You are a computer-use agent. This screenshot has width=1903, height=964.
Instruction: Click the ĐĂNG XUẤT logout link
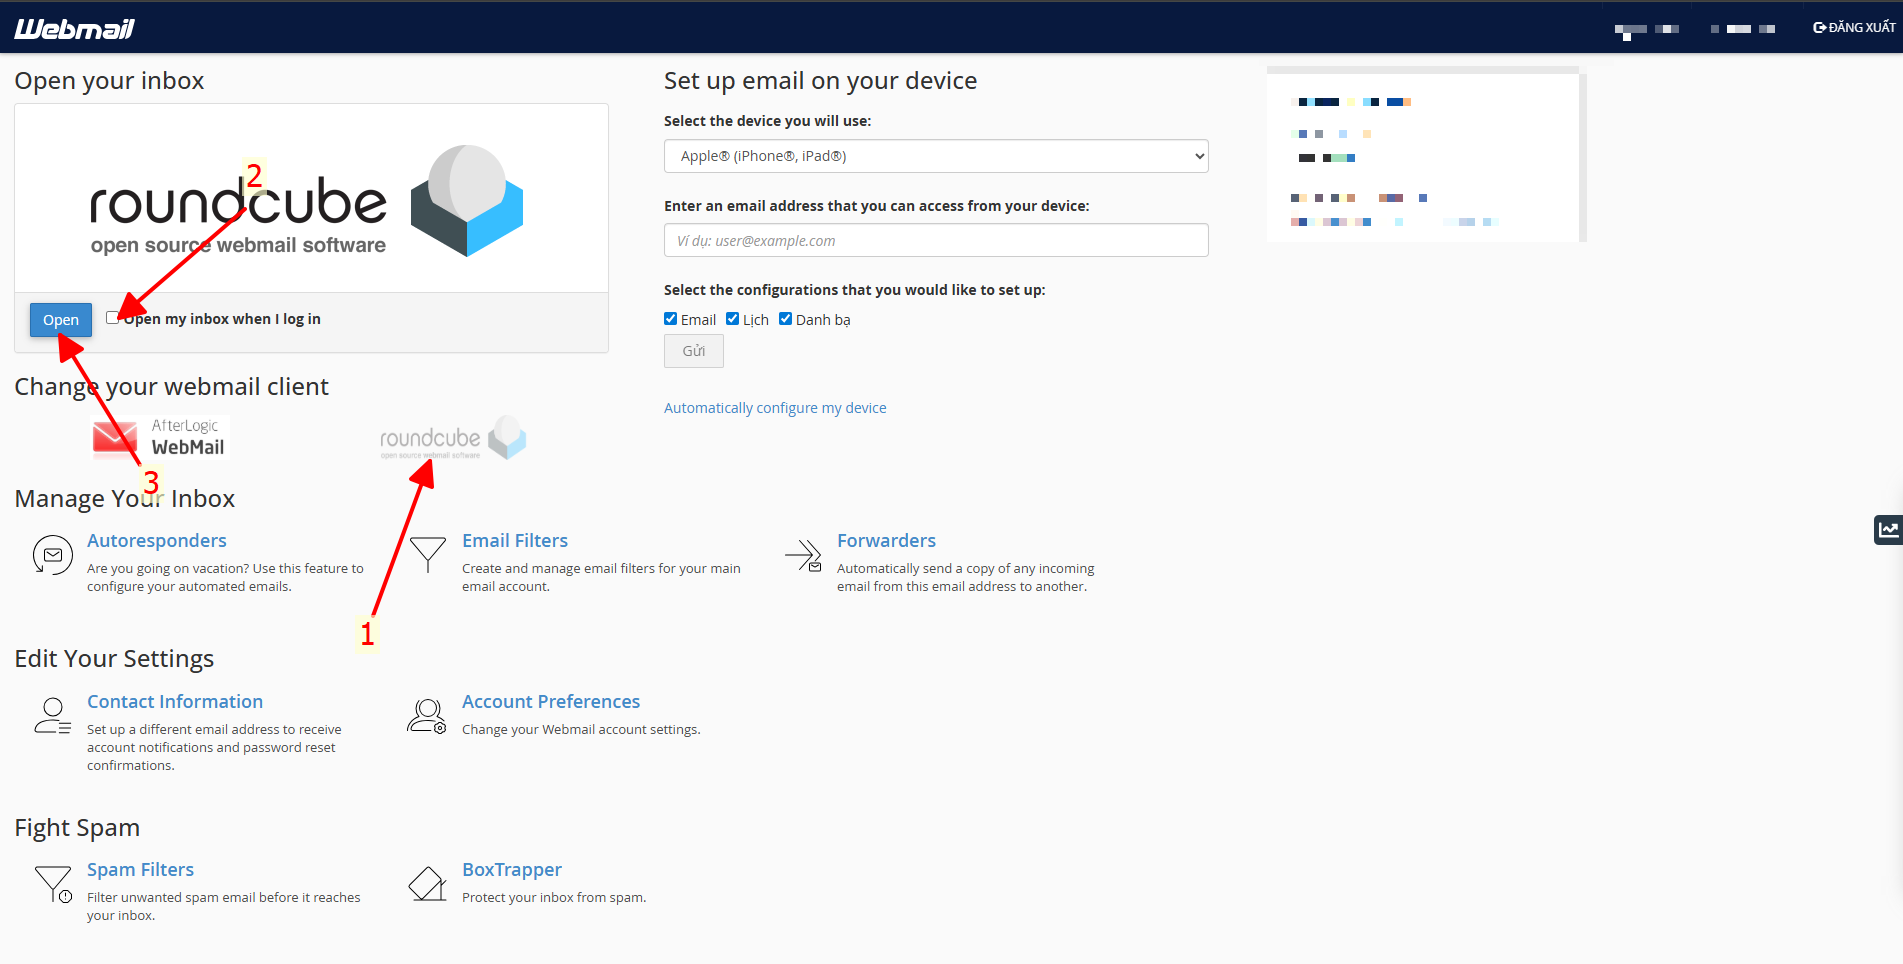(x=1854, y=27)
